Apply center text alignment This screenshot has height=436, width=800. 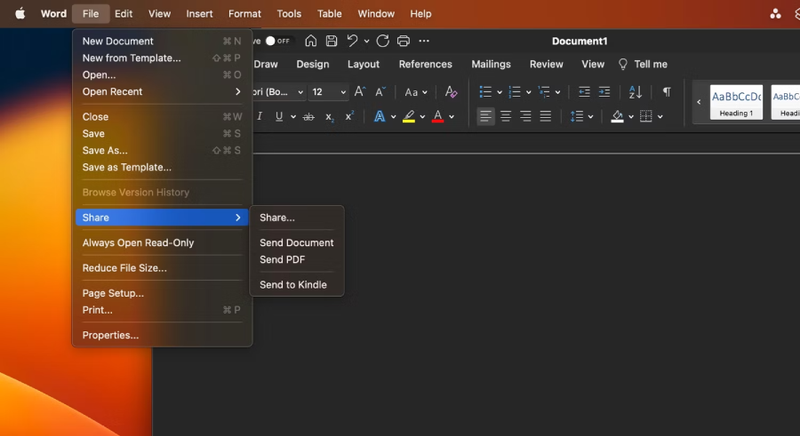pyautogui.click(x=505, y=116)
